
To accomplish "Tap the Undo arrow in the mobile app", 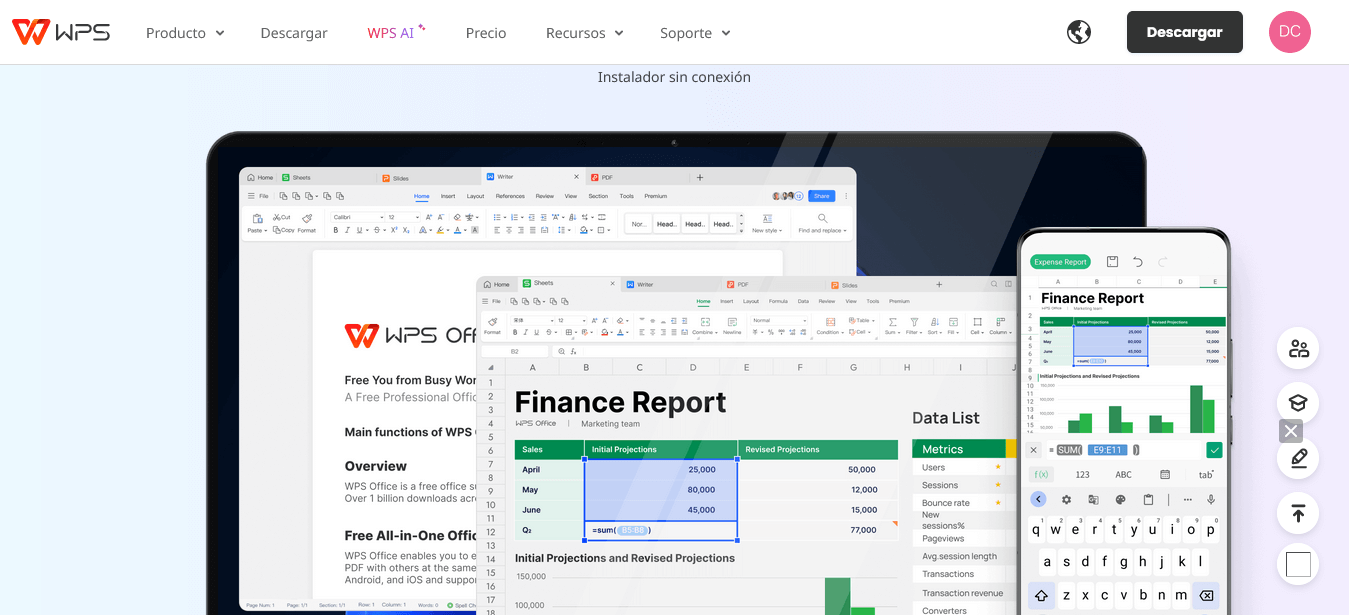I will coord(1139,262).
